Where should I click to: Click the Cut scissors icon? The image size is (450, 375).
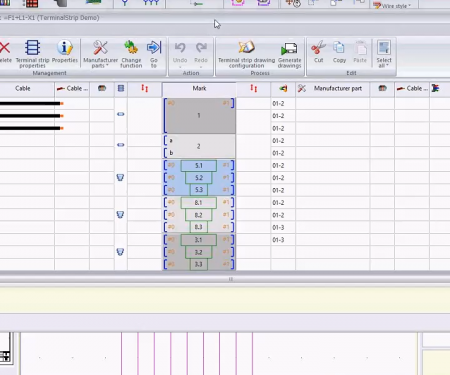[x=318, y=51]
